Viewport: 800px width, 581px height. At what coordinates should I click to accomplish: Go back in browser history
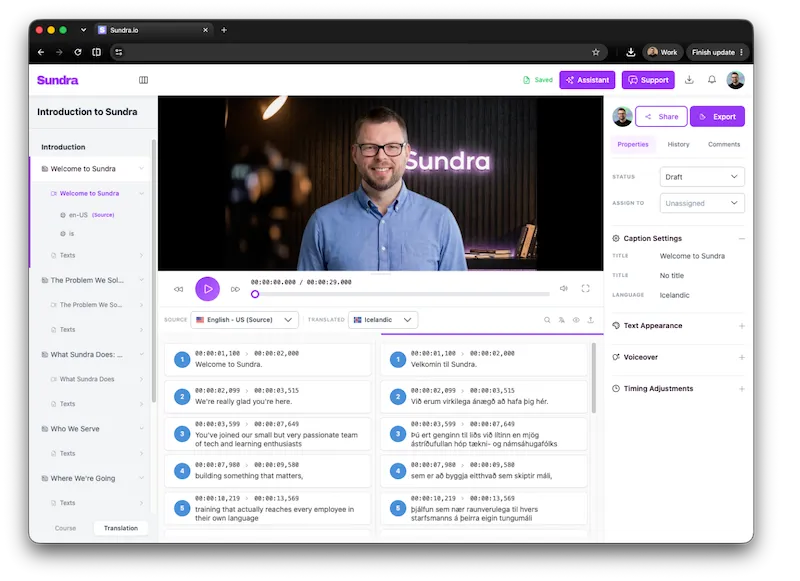click(x=41, y=52)
